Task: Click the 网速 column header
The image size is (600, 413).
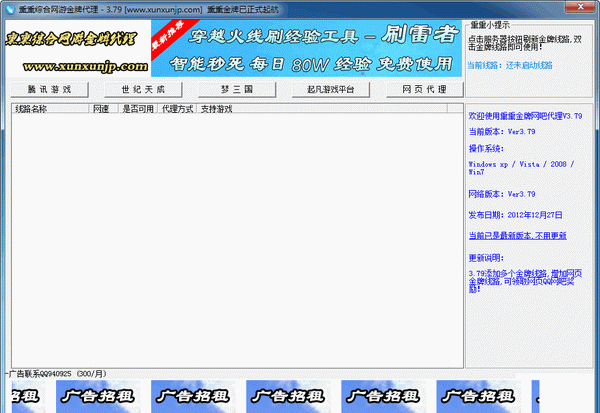Action: click(101, 108)
